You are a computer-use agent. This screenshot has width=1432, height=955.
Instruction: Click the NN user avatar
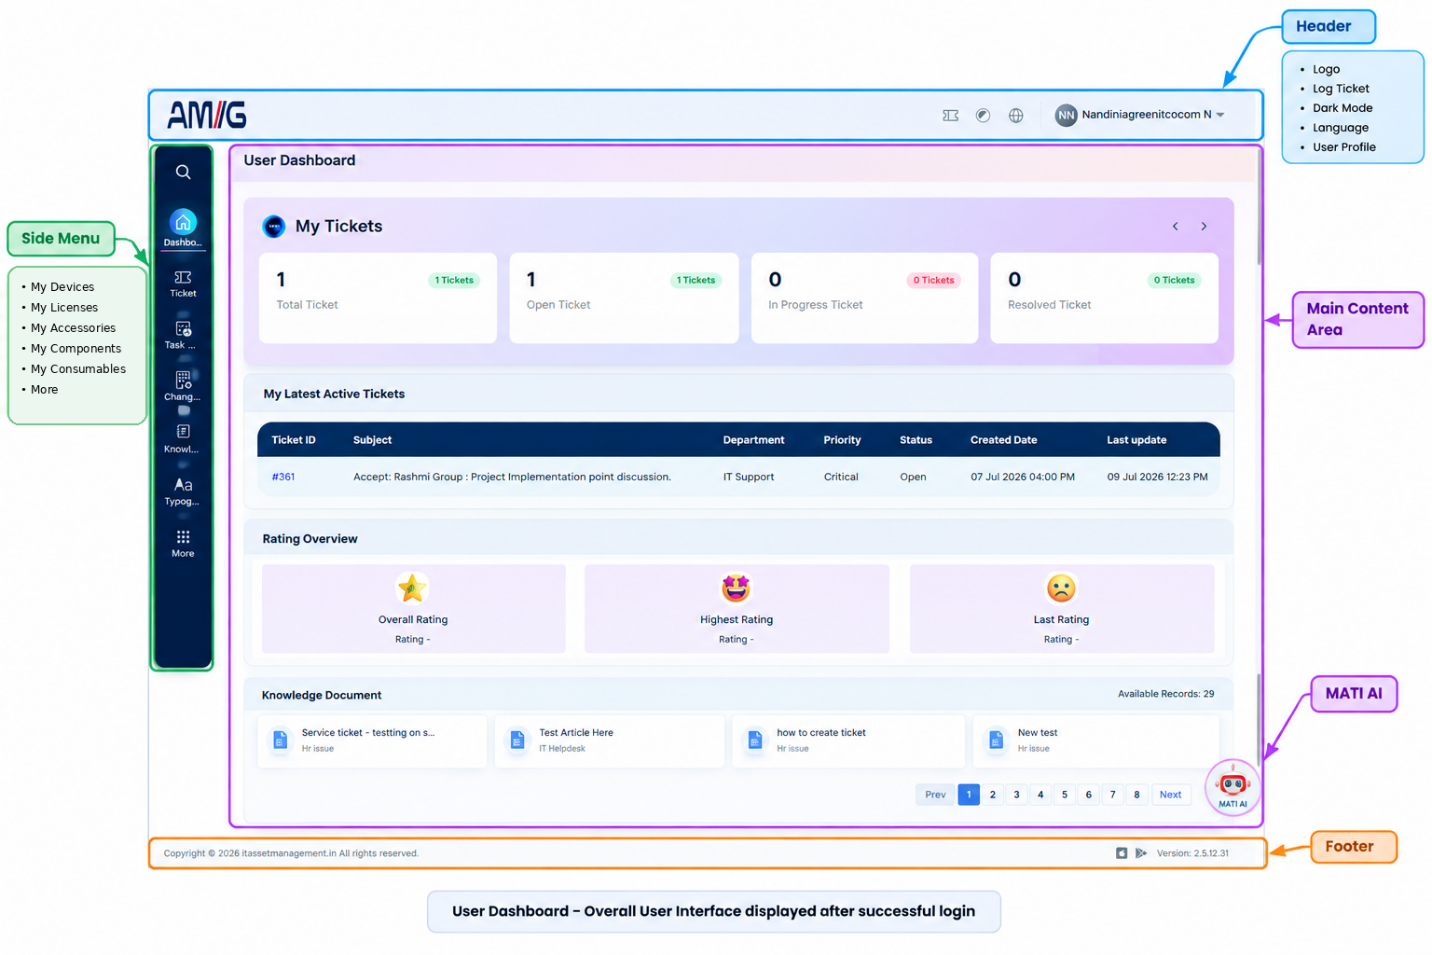click(x=1066, y=115)
